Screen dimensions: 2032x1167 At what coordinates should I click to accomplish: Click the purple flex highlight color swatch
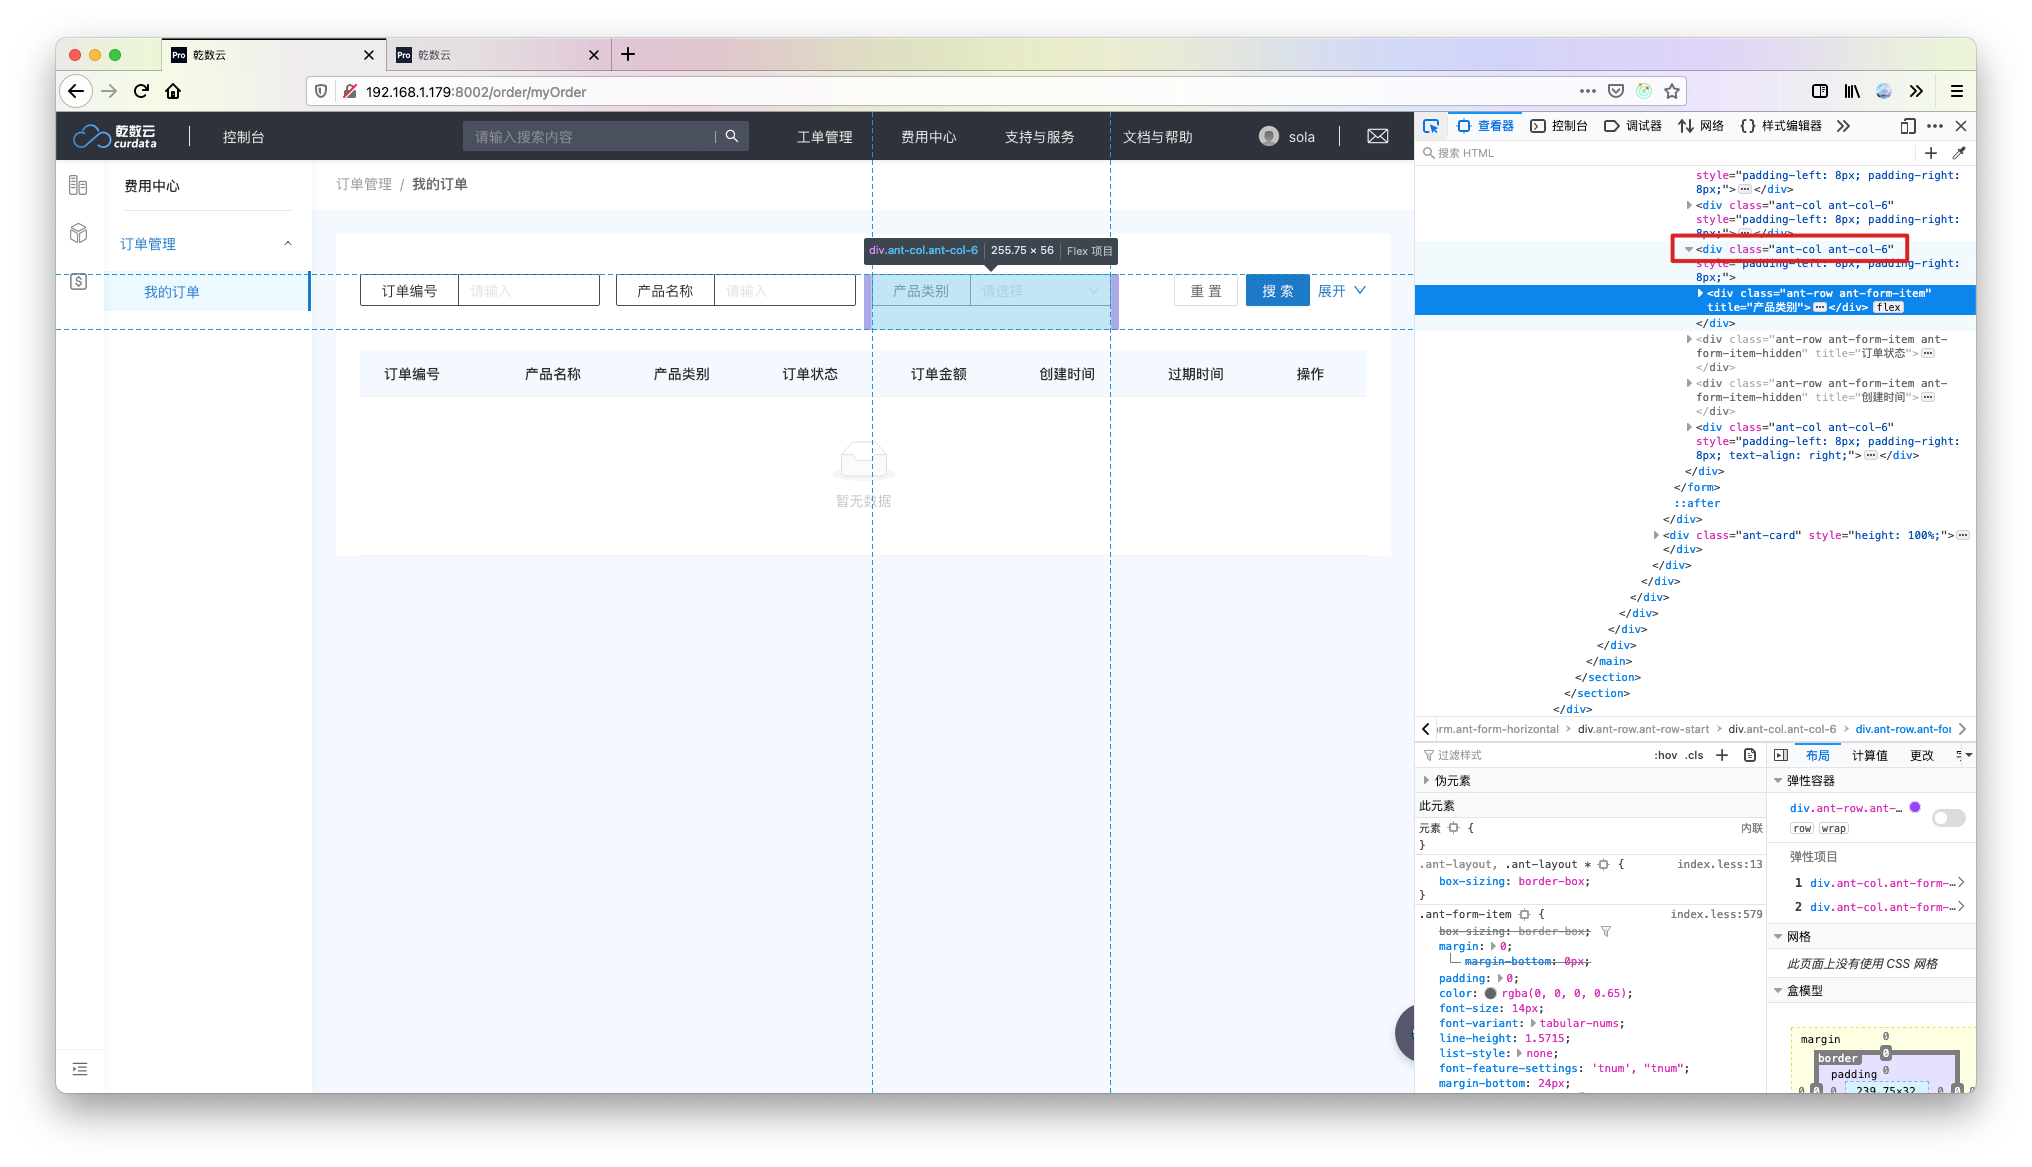(x=1915, y=807)
